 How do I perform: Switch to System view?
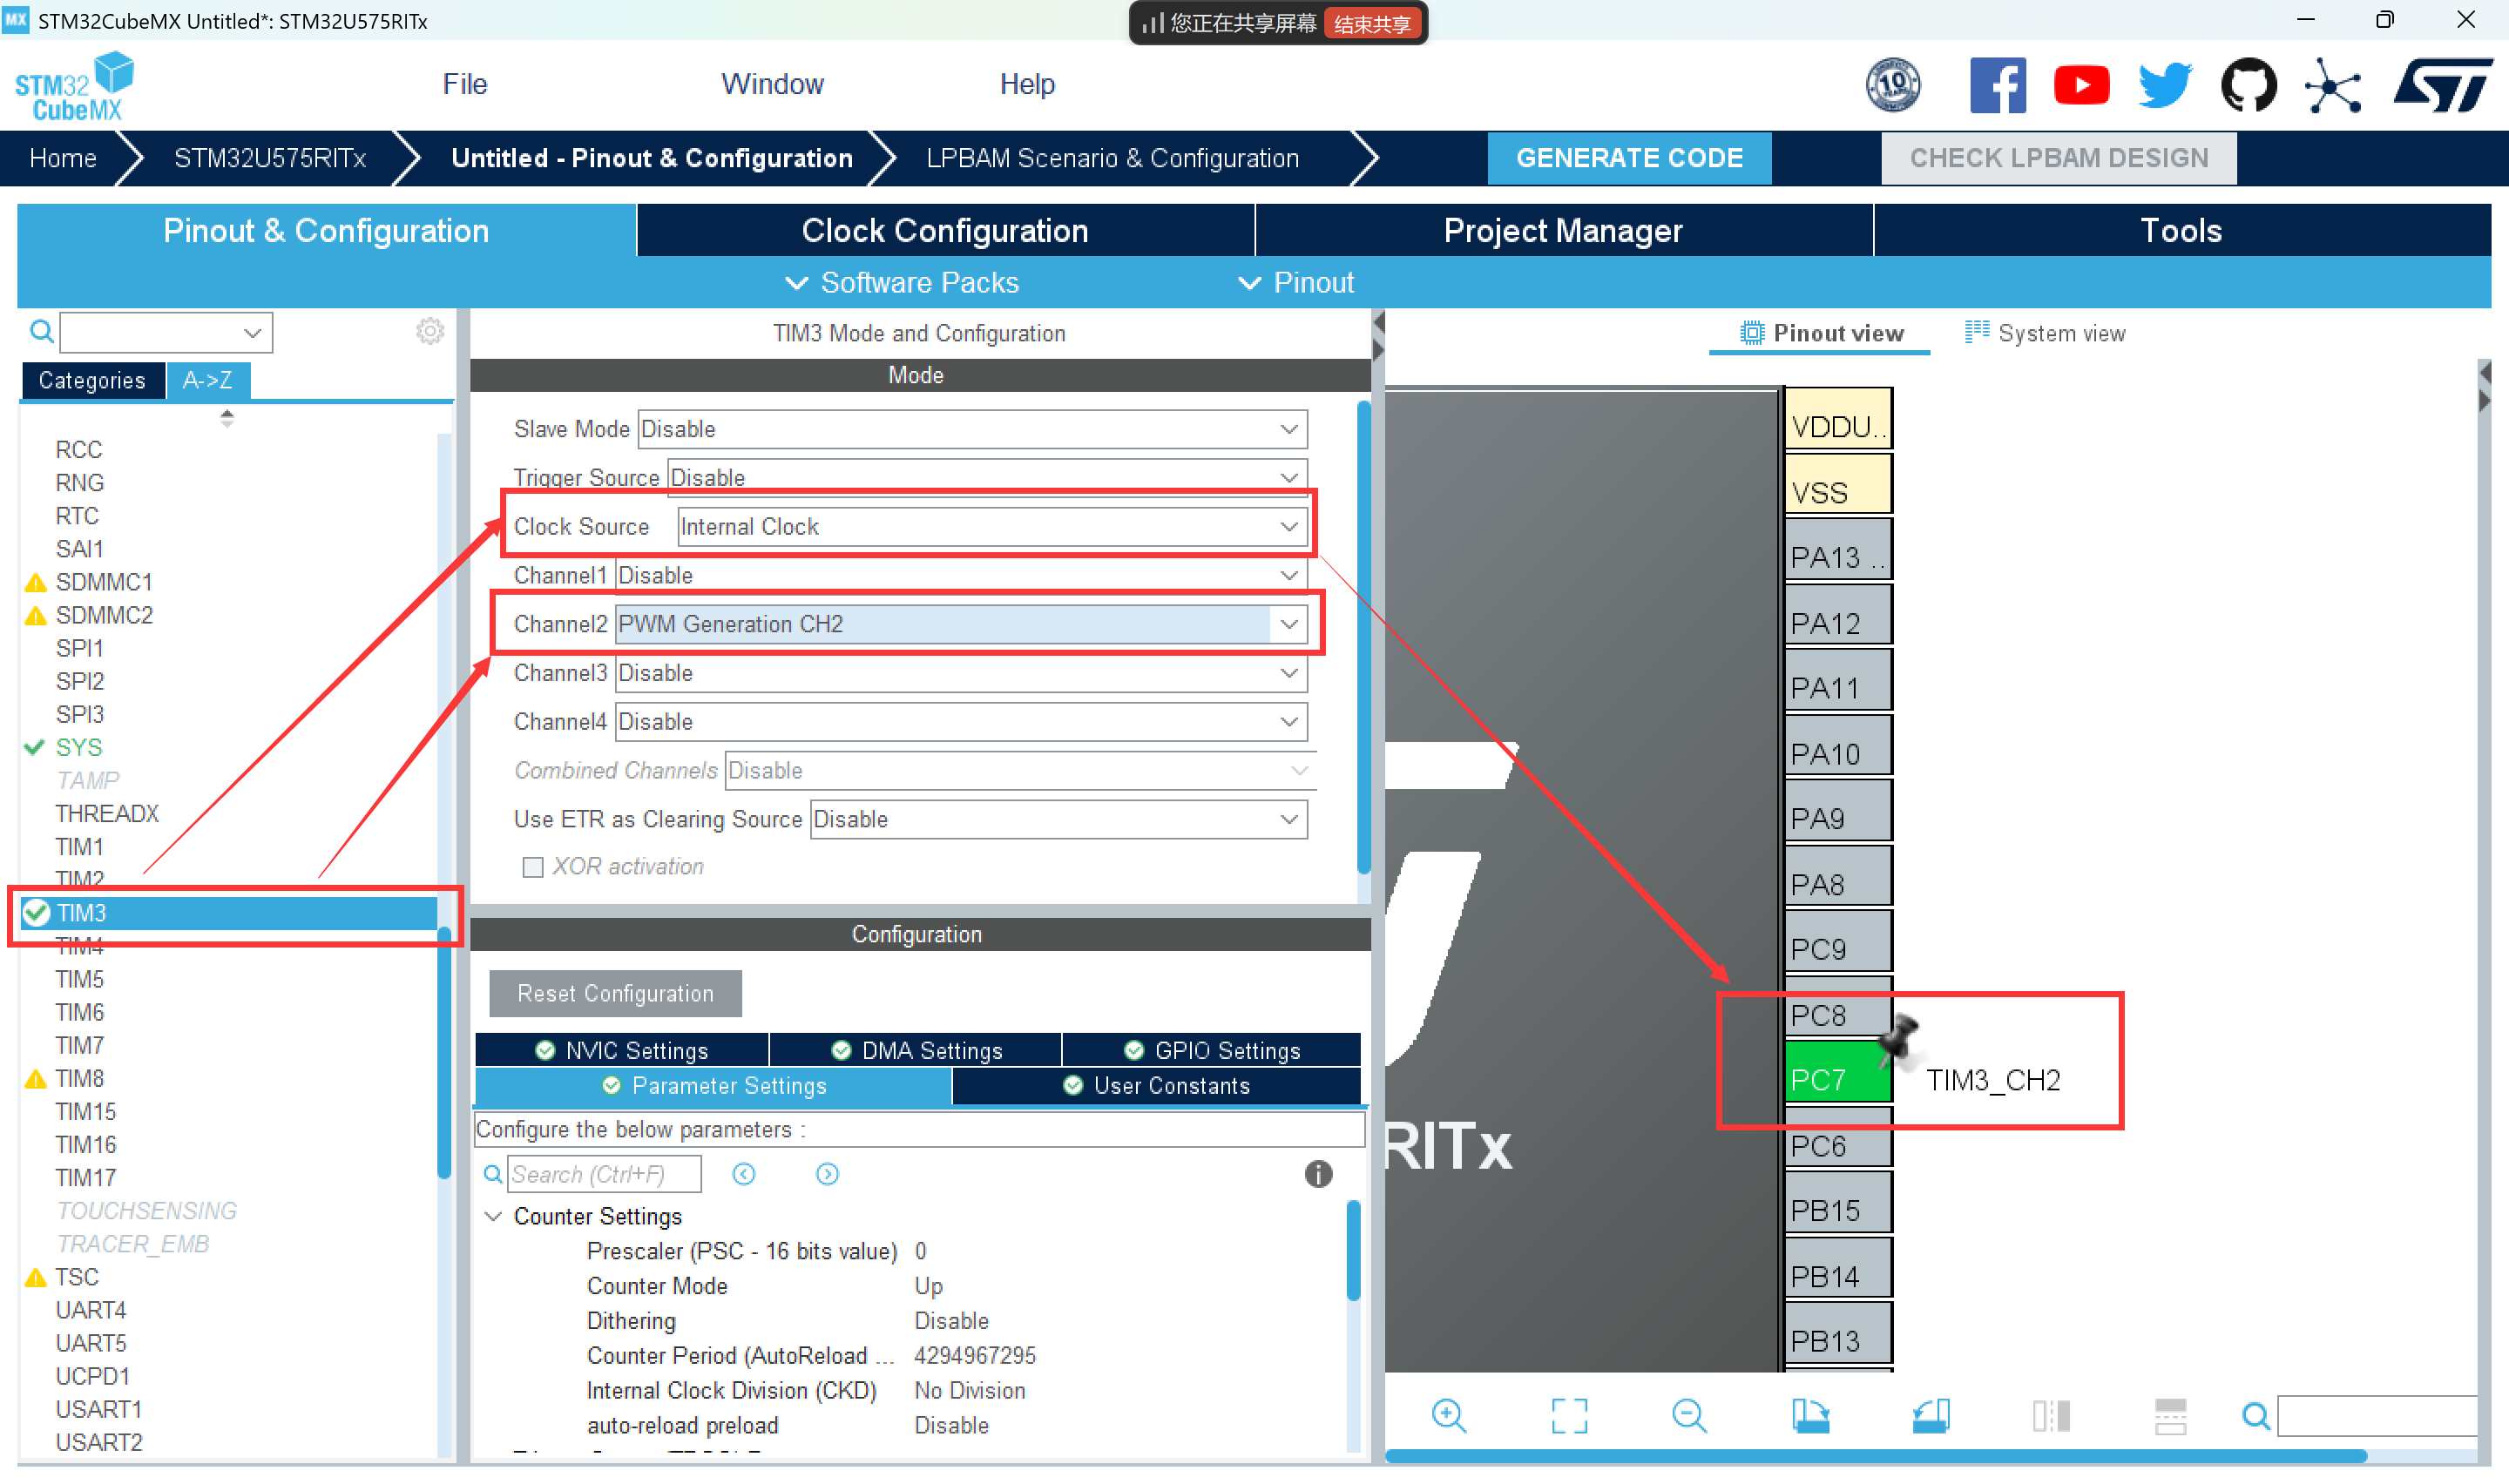coord(2045,333)
